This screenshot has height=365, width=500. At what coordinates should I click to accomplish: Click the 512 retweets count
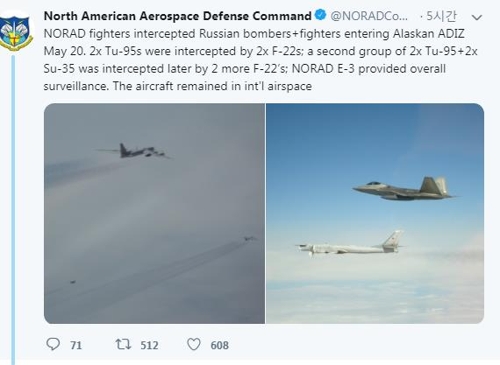pos(149,345)
